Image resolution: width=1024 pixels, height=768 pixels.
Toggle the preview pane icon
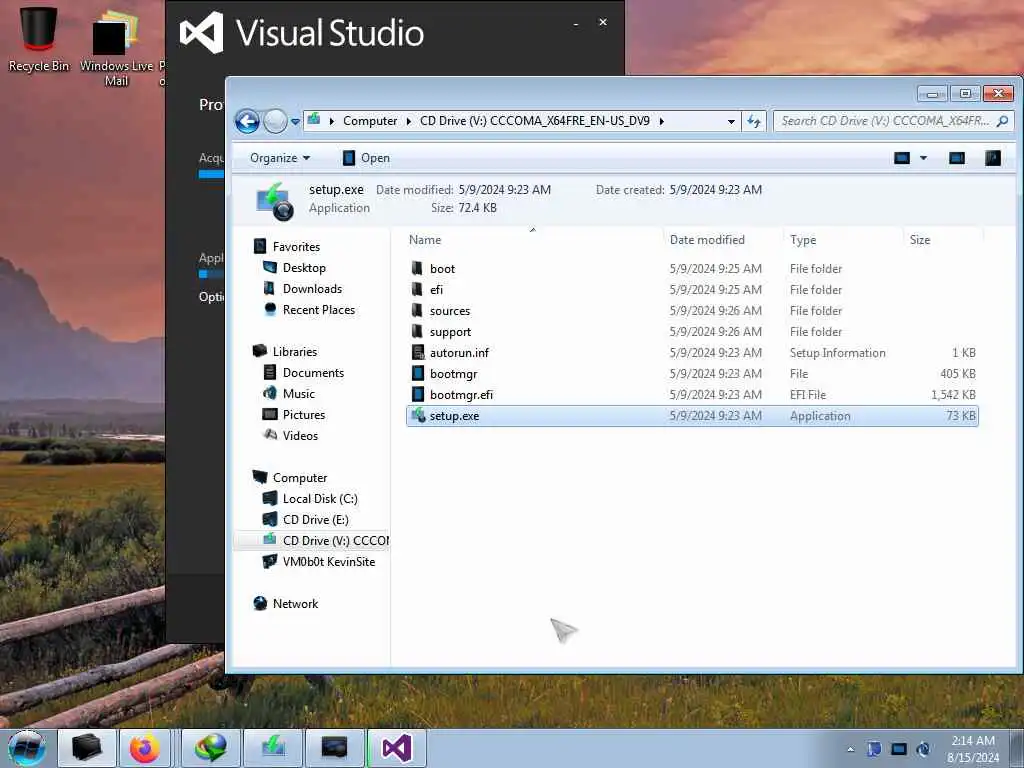957,158
